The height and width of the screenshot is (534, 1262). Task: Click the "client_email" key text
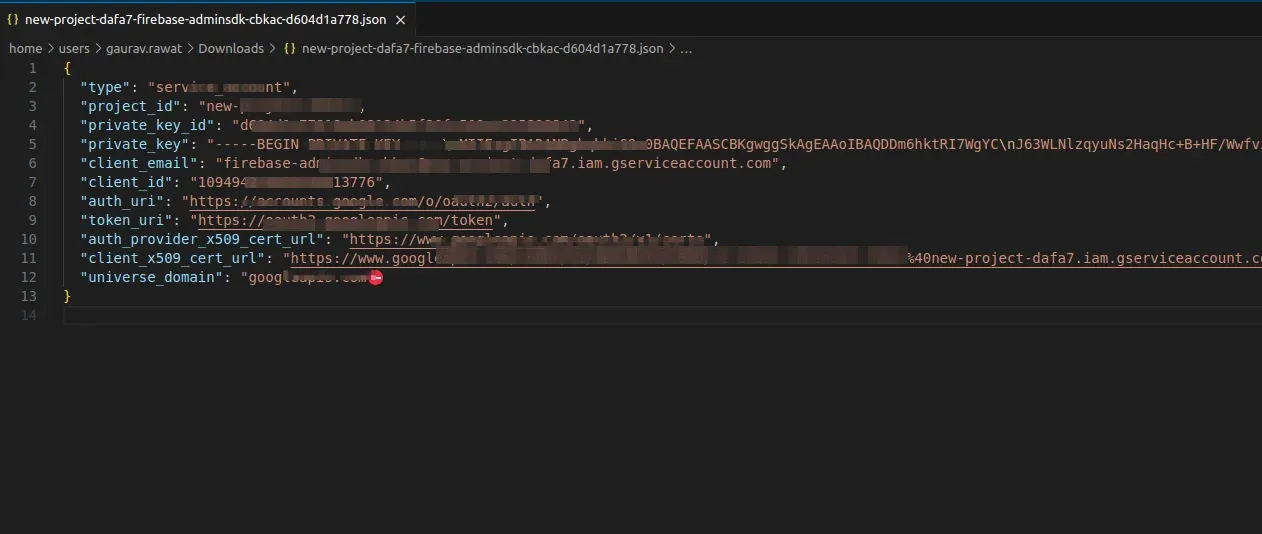pyautogui.click(x=139, y=163)
